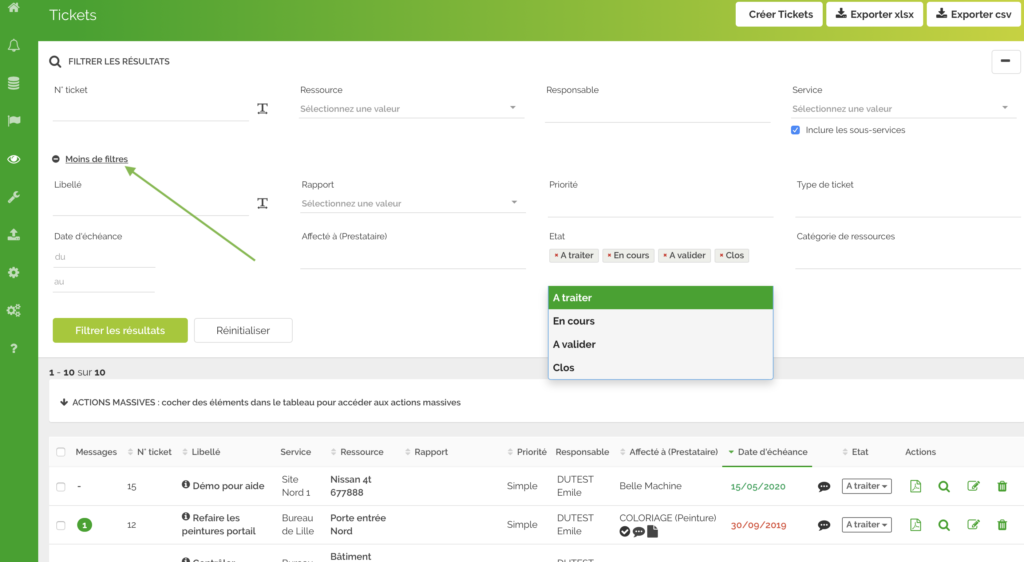The image size is (1024, 562).
Task: Expand the Service dropdown filter
Action: [x=902, y=108]
